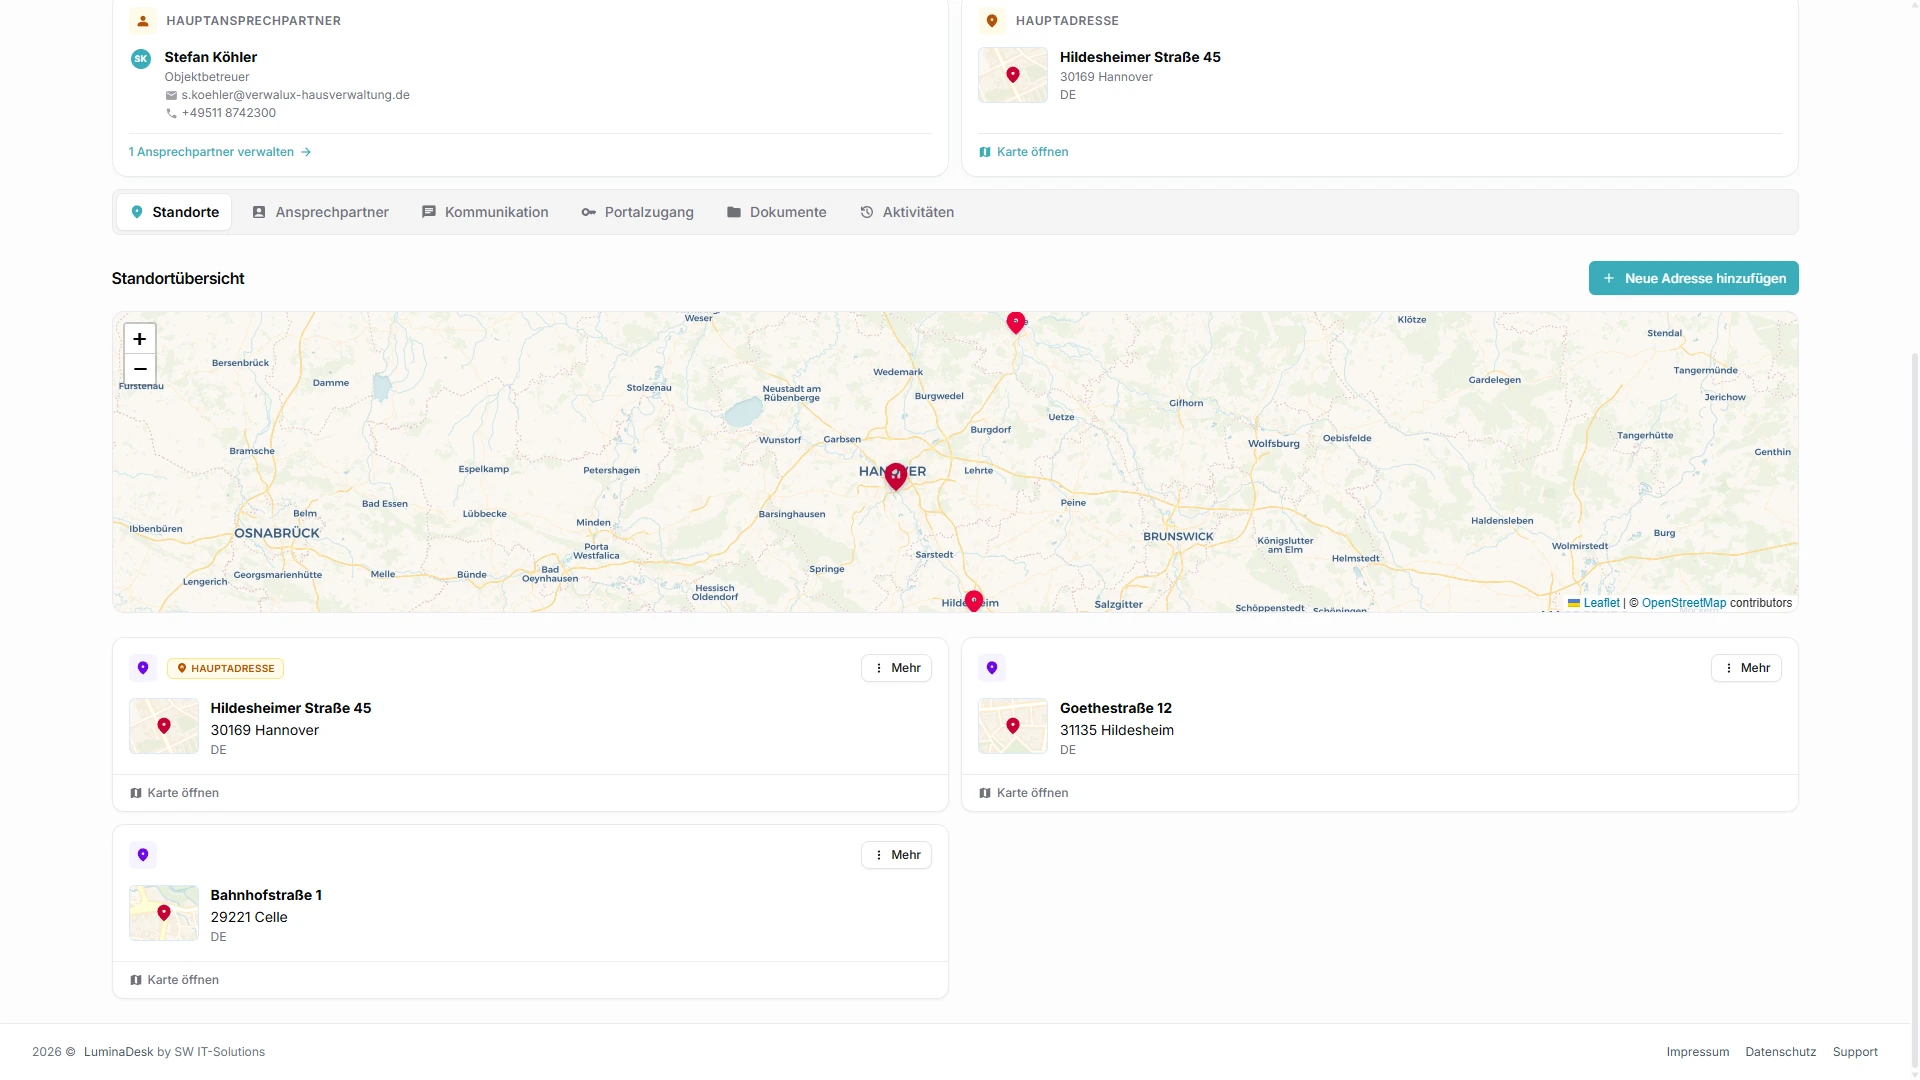Zoom in on the map with plus button

pos(140,339)
